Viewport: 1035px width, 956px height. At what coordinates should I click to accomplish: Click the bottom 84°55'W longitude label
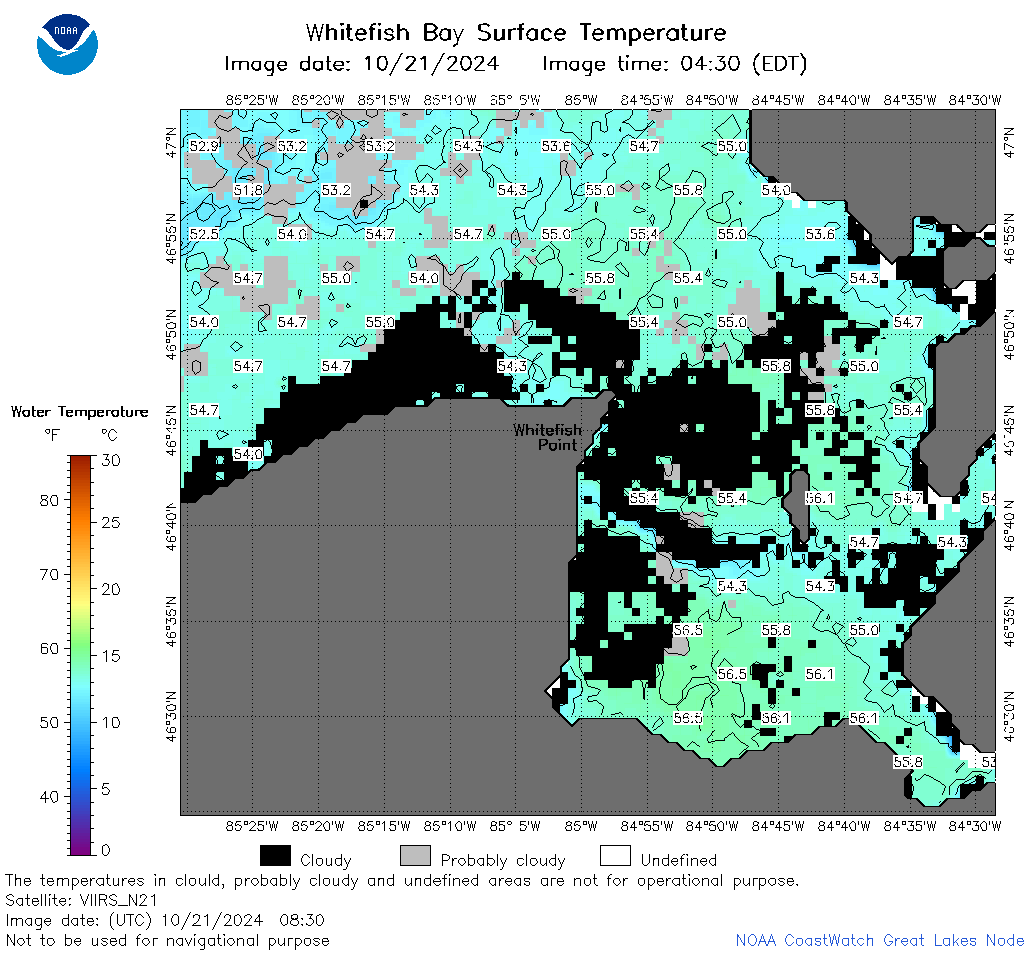click(647, 826)
